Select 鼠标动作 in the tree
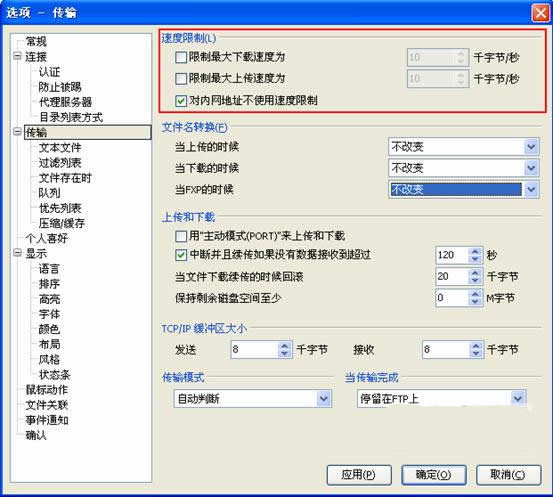Viewport: 553px width, 497px height. (47, 390)
